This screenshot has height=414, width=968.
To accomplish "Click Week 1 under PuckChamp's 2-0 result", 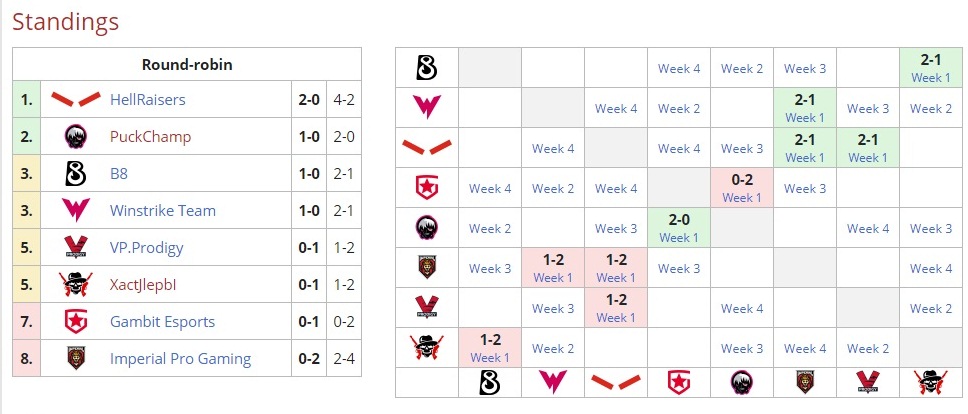I will click(x=679, y=238).
